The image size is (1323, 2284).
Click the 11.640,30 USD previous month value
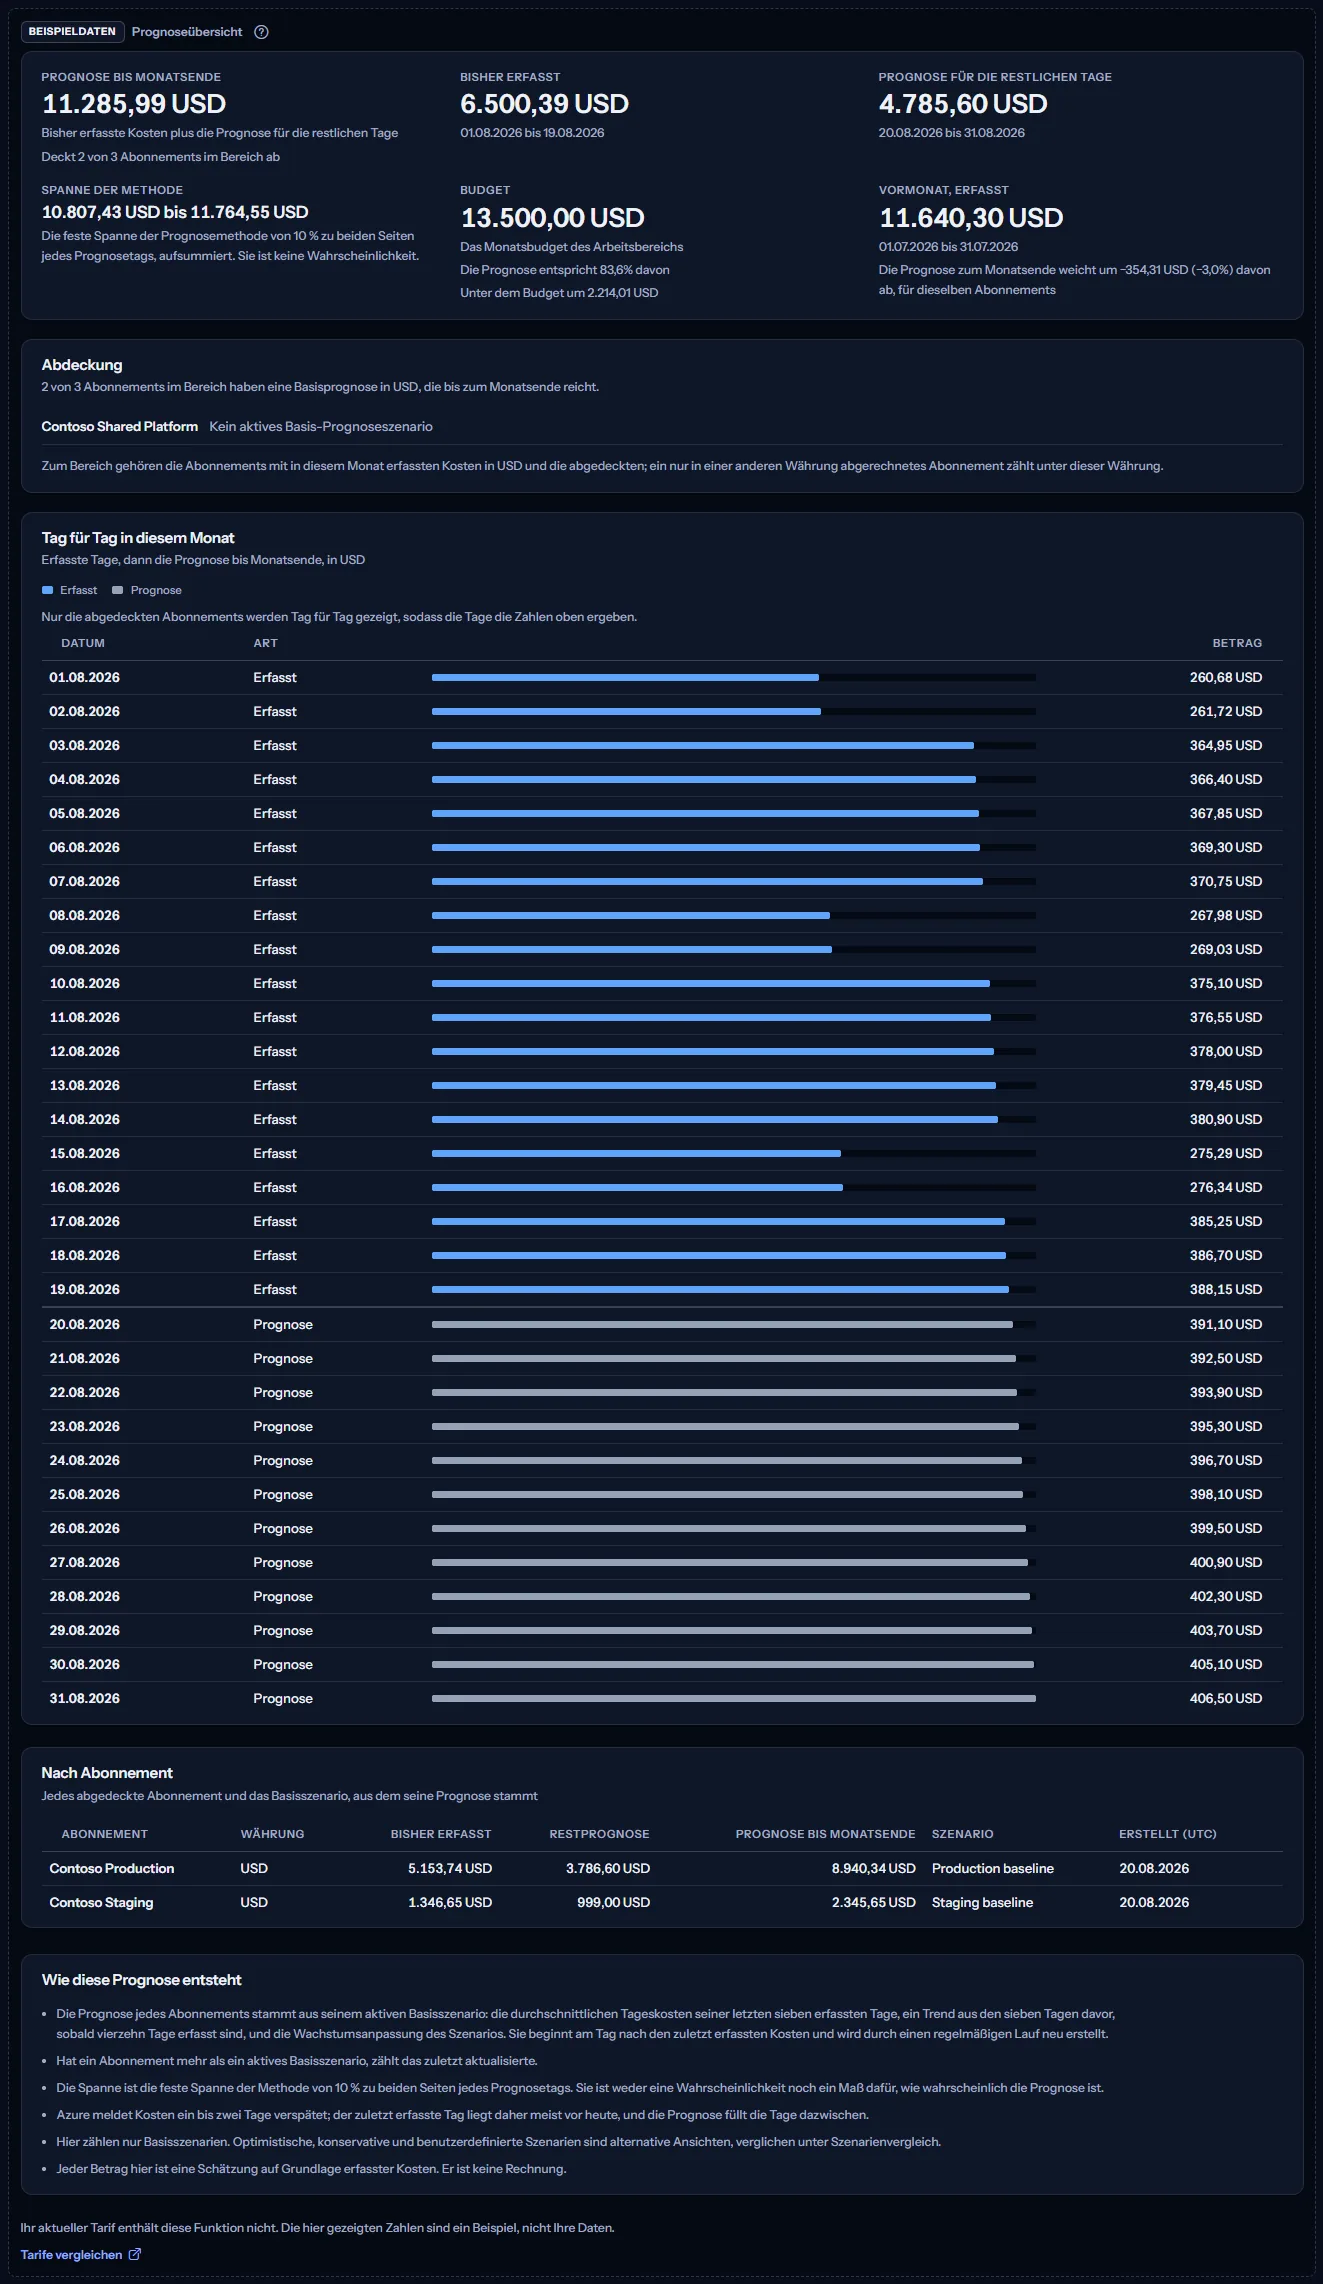971,218
